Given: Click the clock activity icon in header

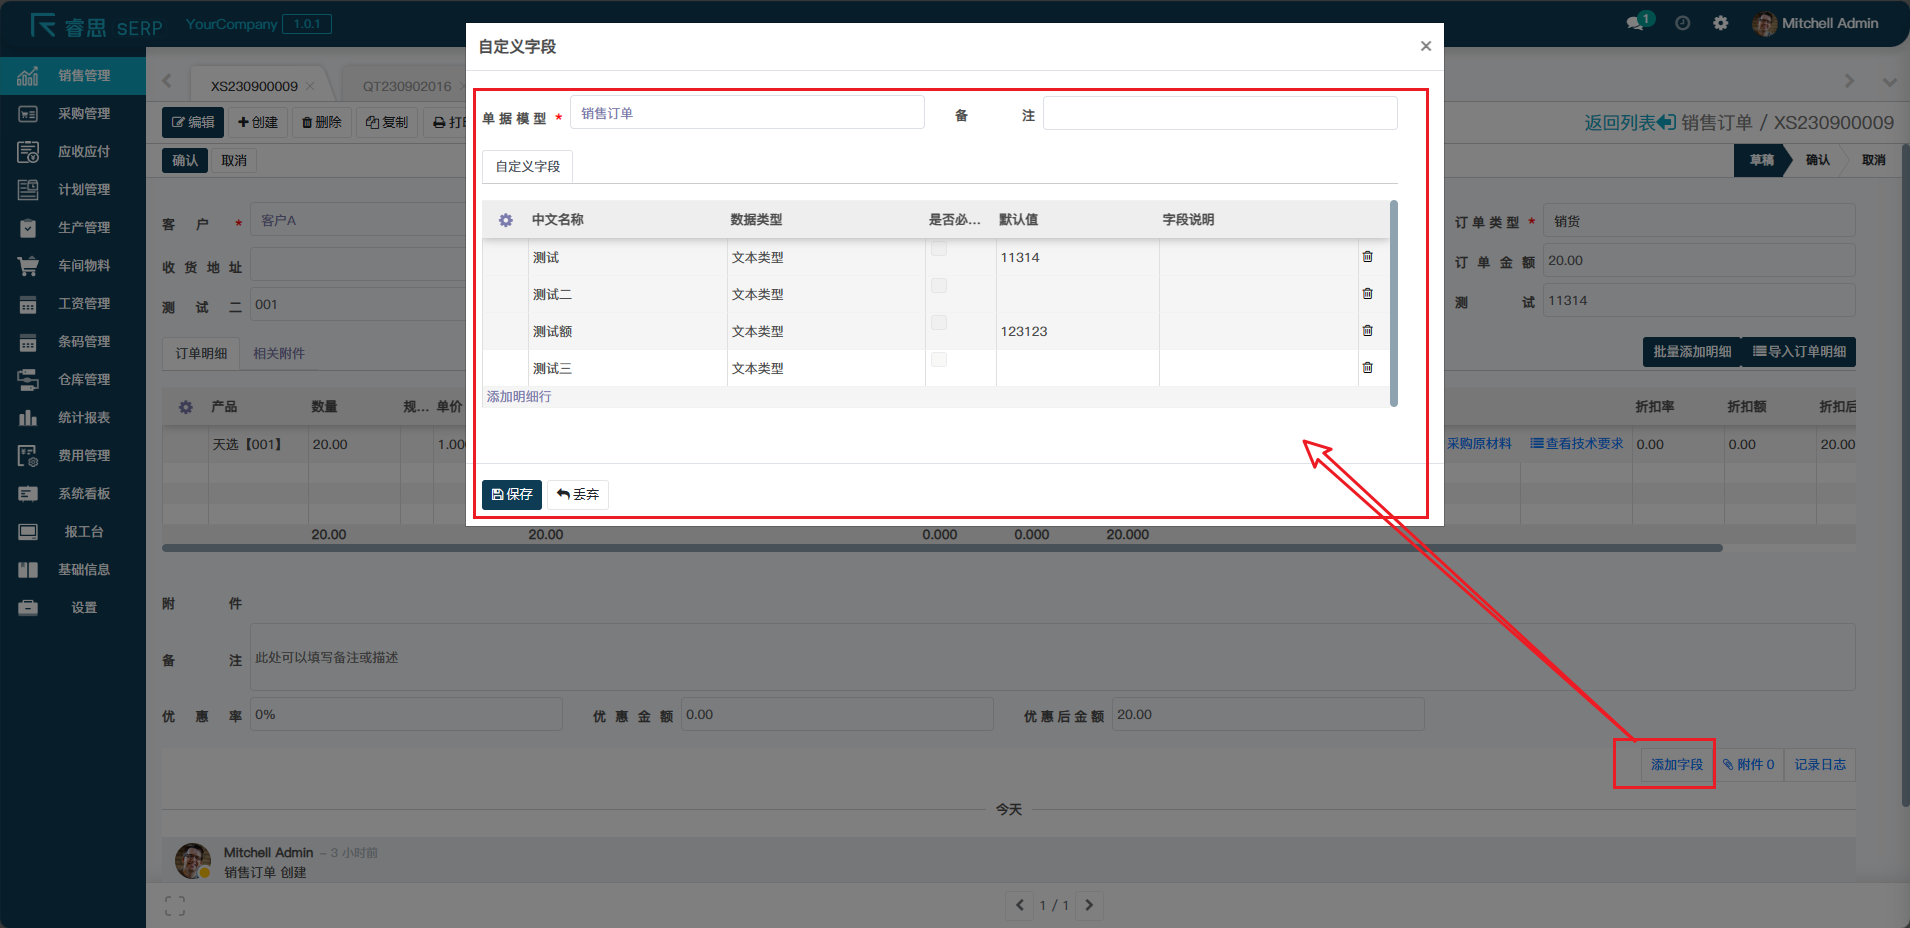Looking at the screenshot, I should tap(1683, 23).
